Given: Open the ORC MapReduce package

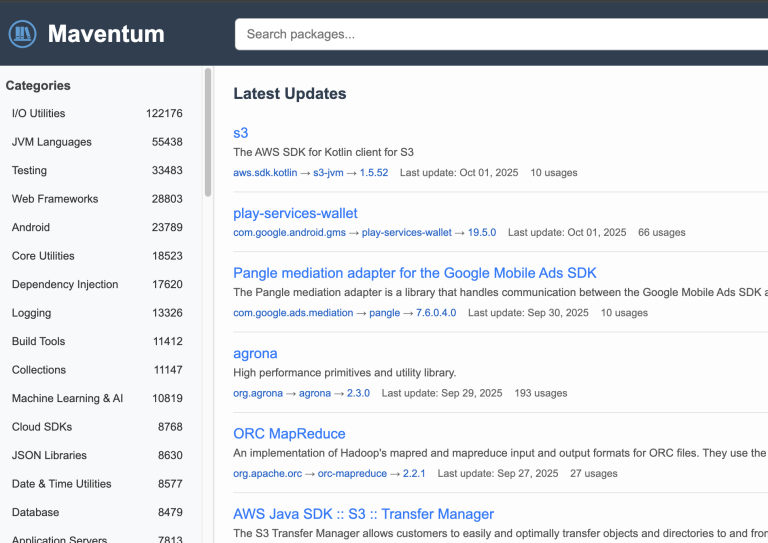Looking at the screenshot, I should coord(289,434).
